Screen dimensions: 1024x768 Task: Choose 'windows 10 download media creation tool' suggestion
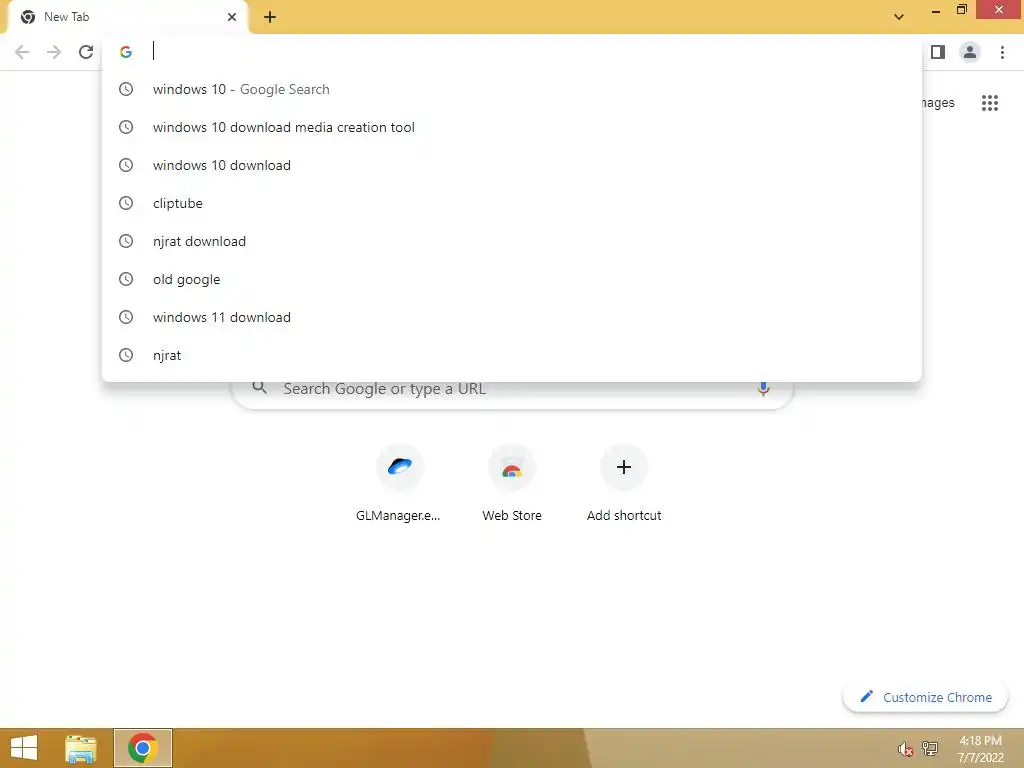click(511, 127)
